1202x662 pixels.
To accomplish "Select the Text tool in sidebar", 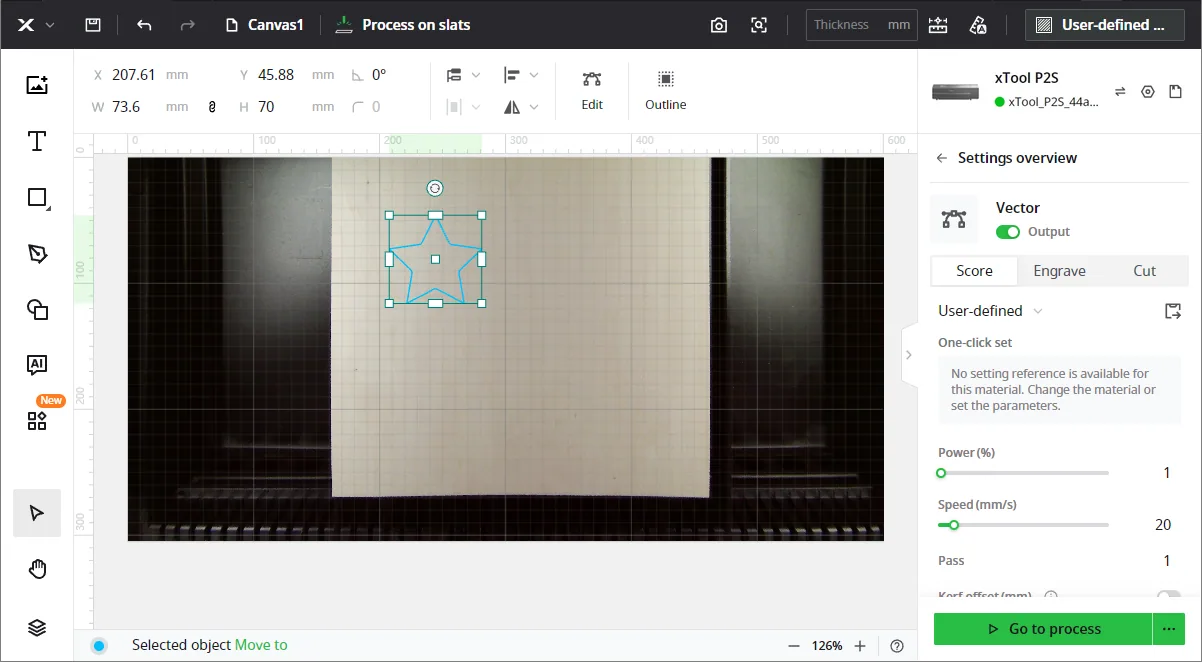I will click(37, 141).
